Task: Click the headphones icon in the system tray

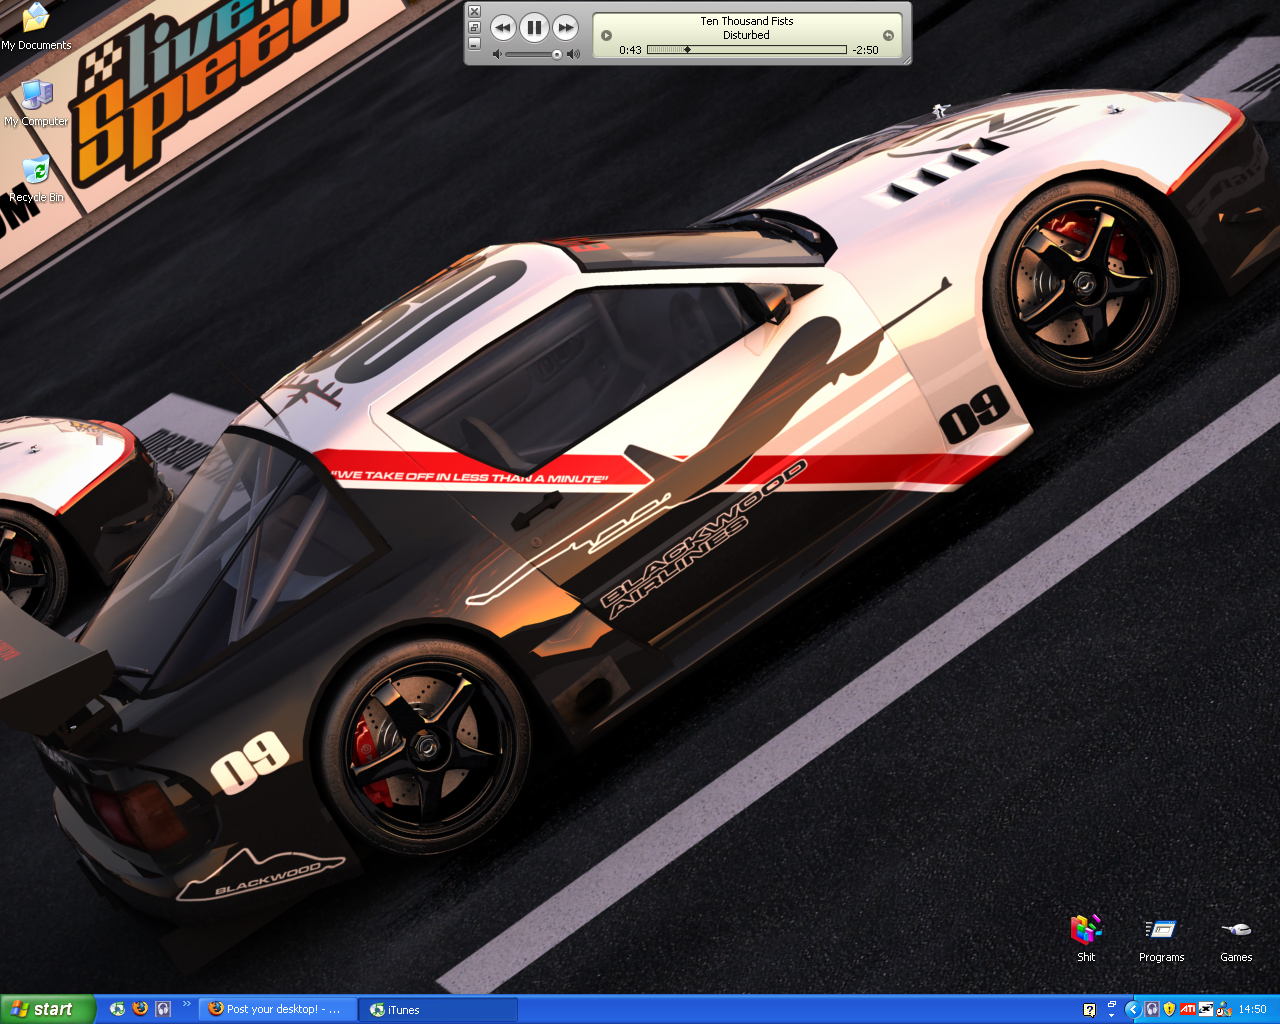Action: click(x=1152, y=1010)
